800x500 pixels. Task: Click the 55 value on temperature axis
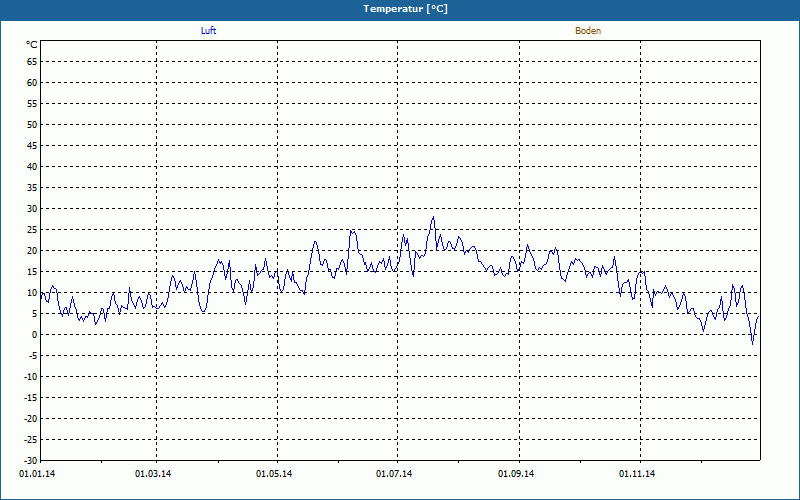click(x=32, y=104)
